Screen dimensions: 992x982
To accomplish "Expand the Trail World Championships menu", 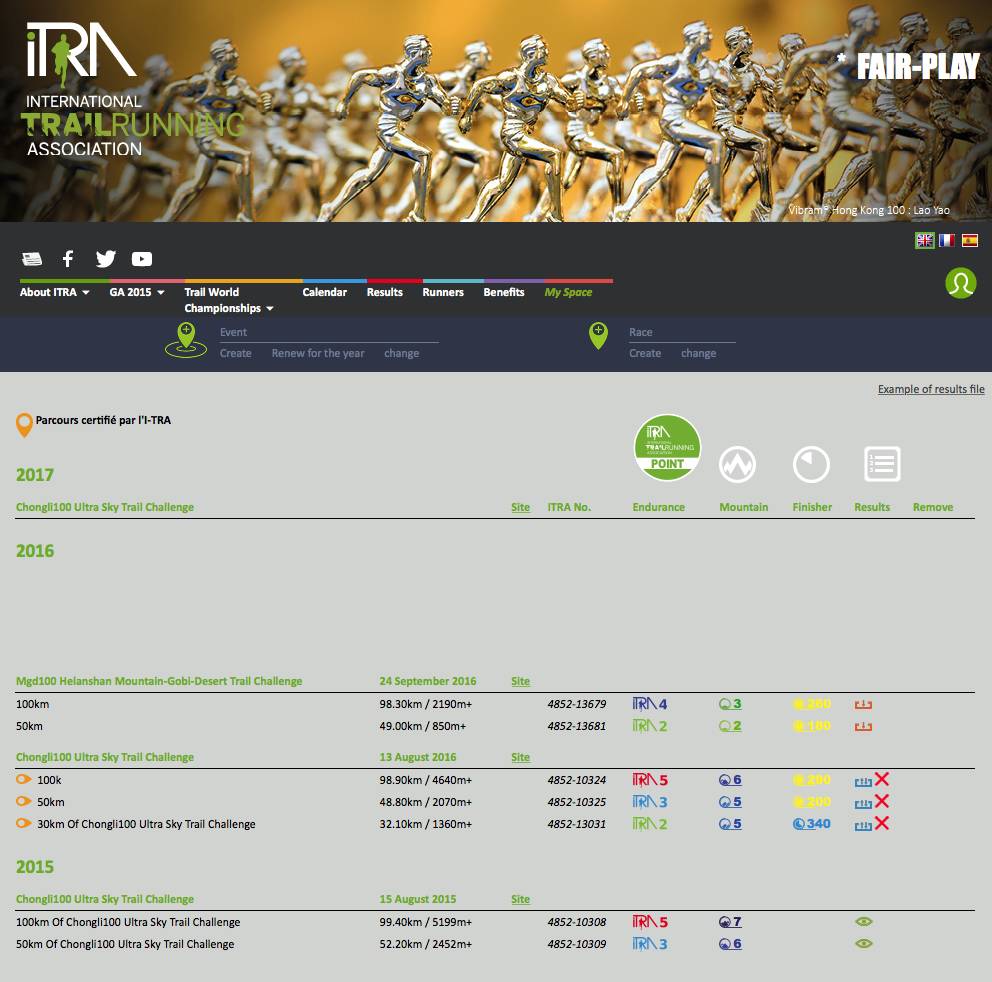I will (x=228, y=300).
